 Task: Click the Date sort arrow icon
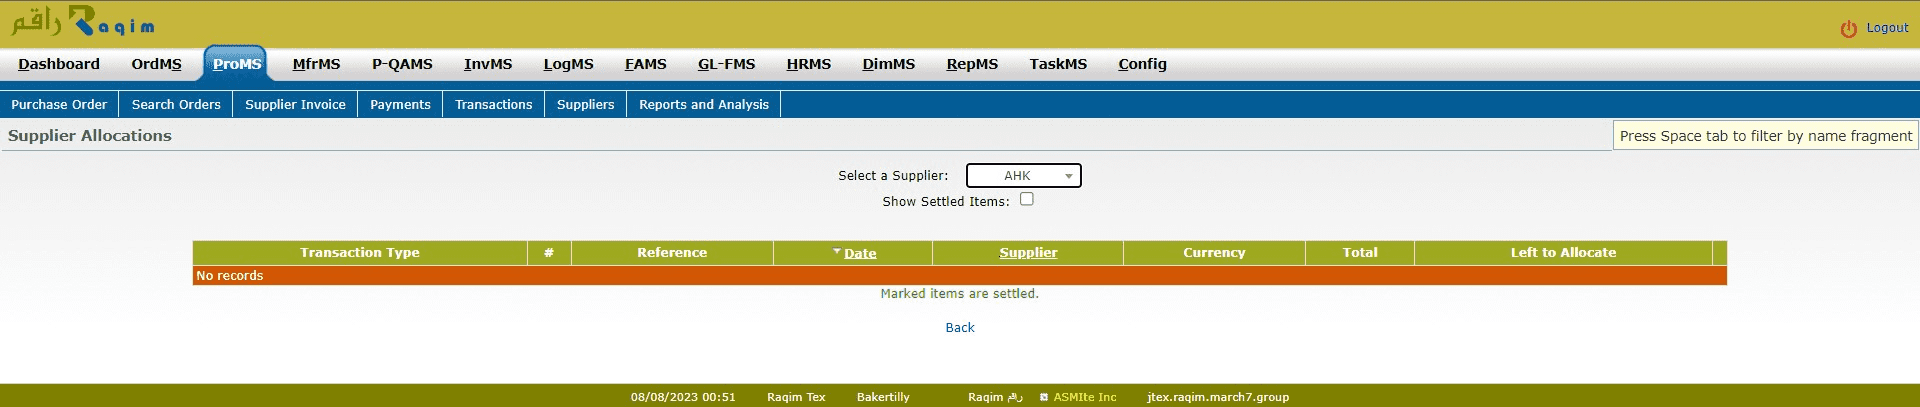(x=837, y=252)
